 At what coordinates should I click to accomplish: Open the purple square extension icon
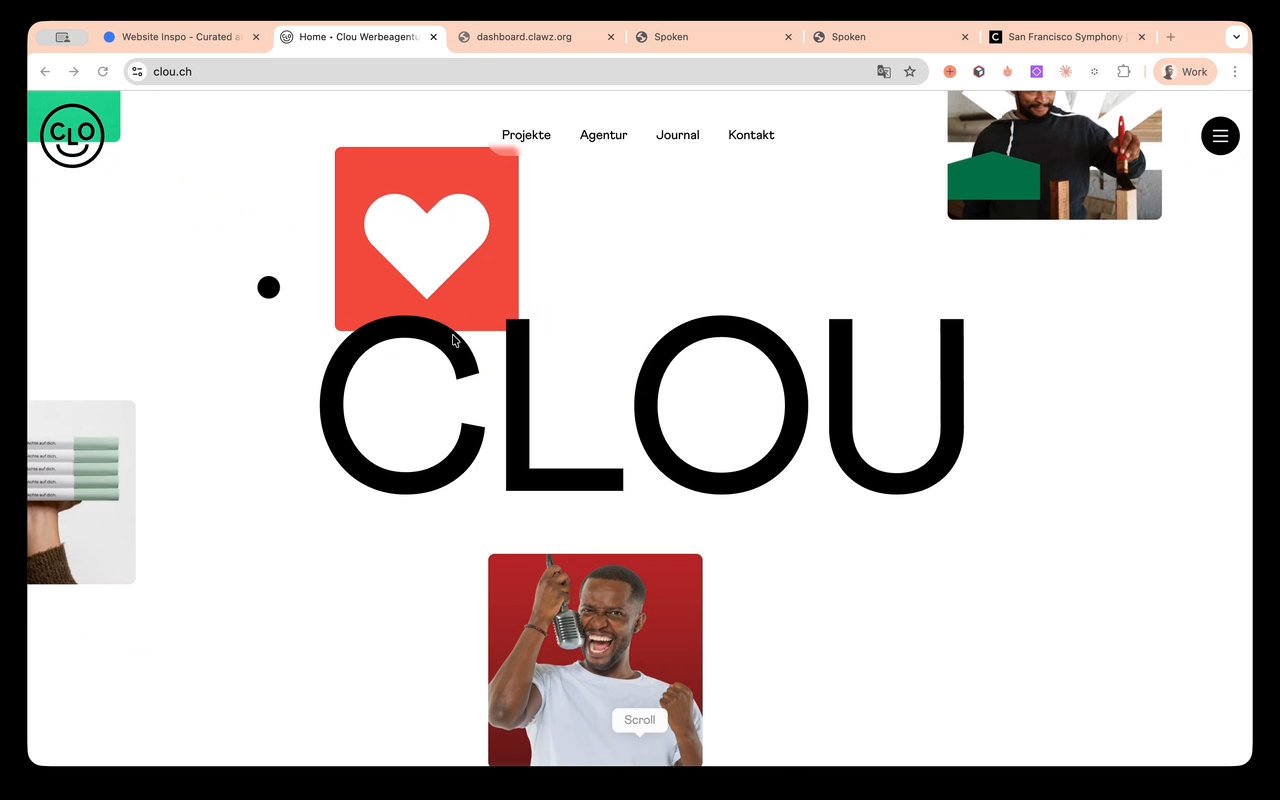point(1037,72)
